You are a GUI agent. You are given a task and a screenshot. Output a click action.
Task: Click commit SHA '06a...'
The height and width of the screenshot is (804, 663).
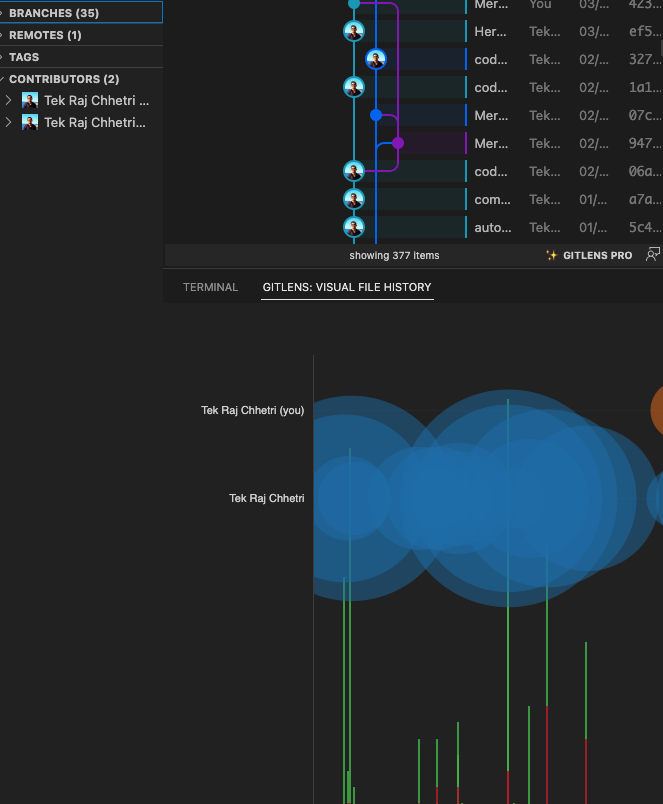tap(645, 171)
